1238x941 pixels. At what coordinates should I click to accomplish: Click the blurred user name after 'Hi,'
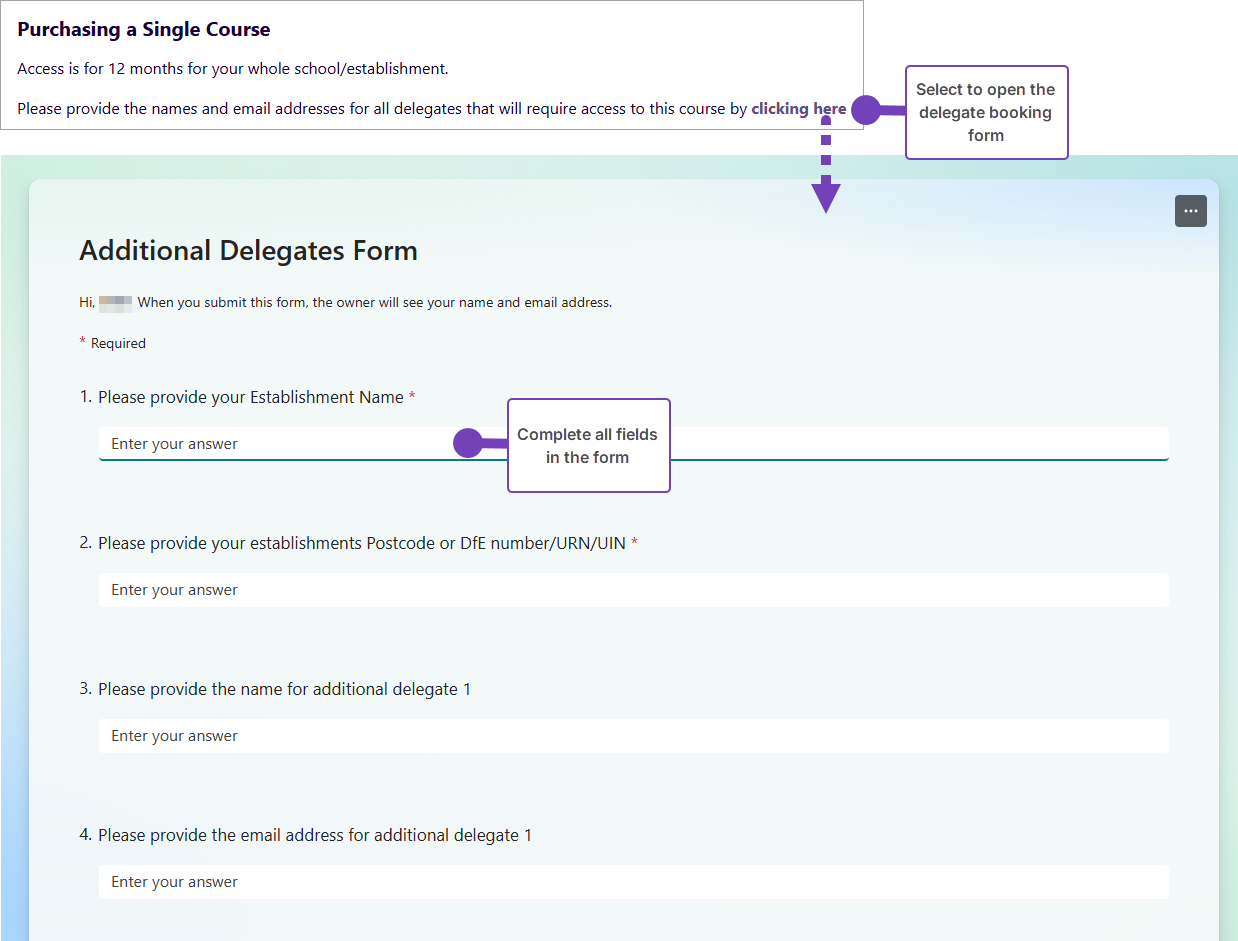[x=116, y=302]
